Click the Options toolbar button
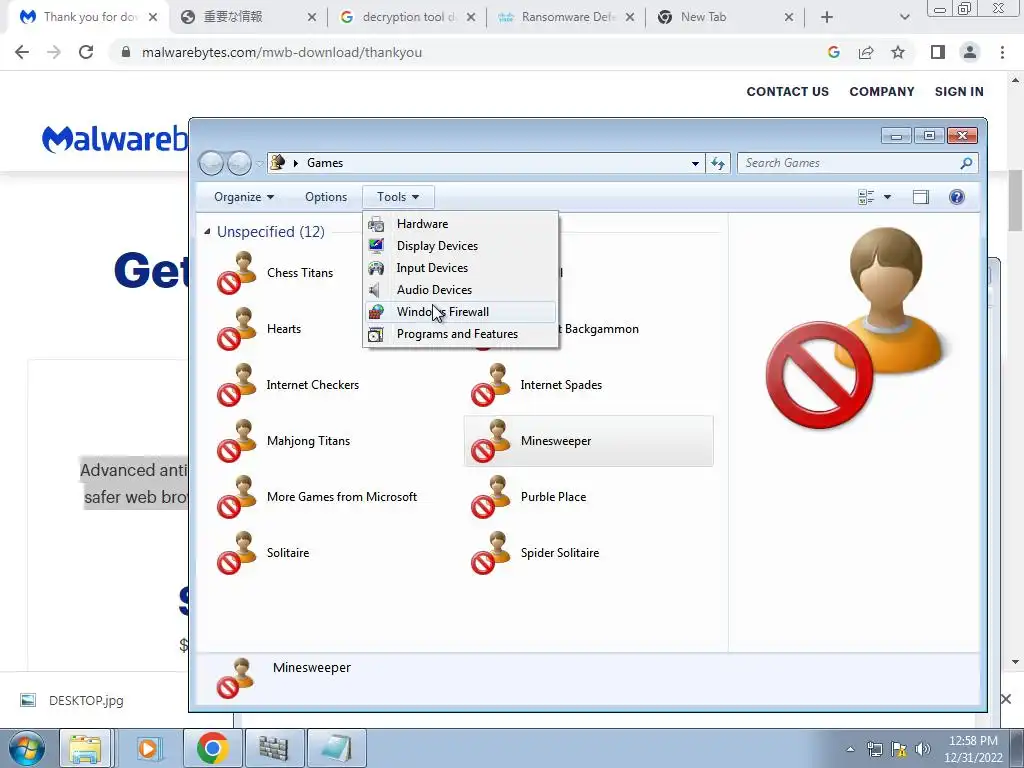Screen dimensions: 1024x768 tap(326, 197)
